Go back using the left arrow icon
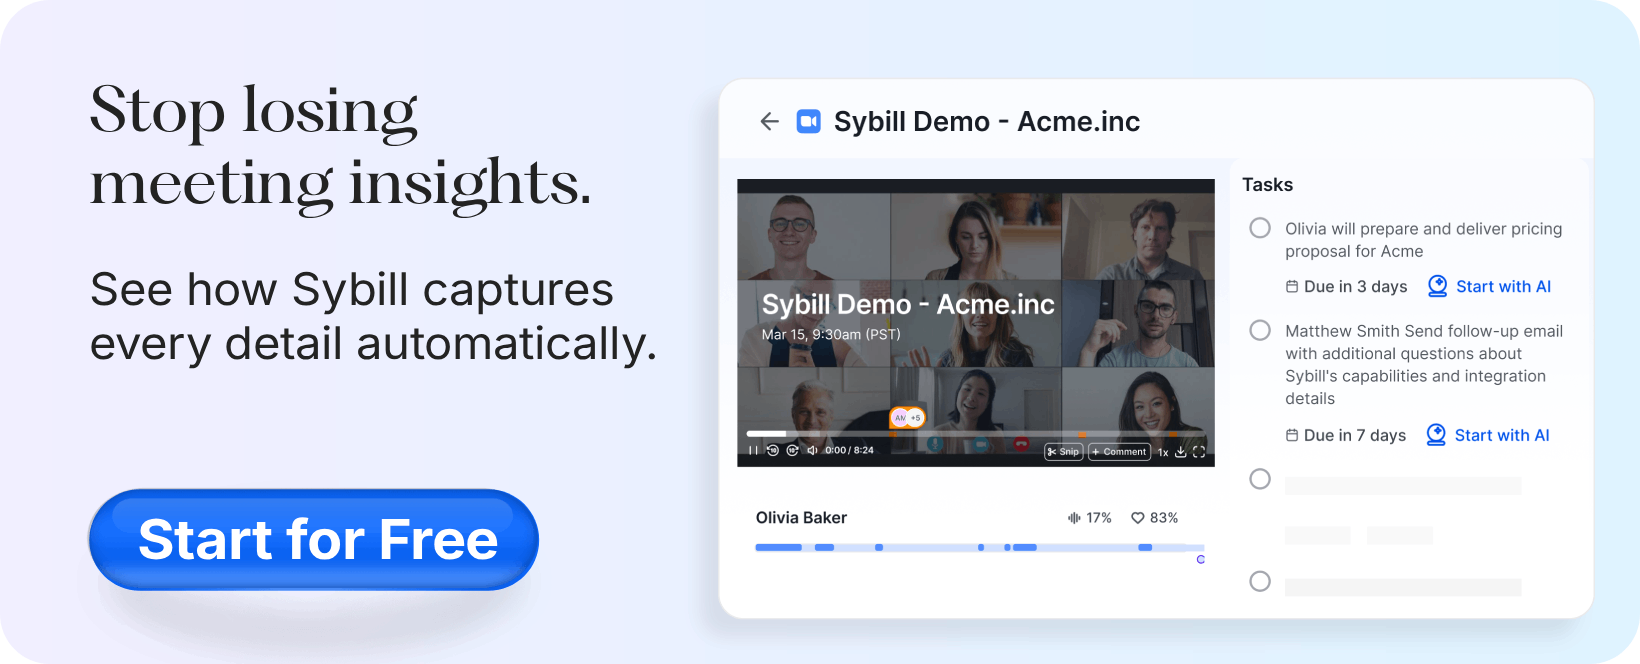Image resolution: width=1640 pixels, height=664 pixels. click(x=769, y=121)
